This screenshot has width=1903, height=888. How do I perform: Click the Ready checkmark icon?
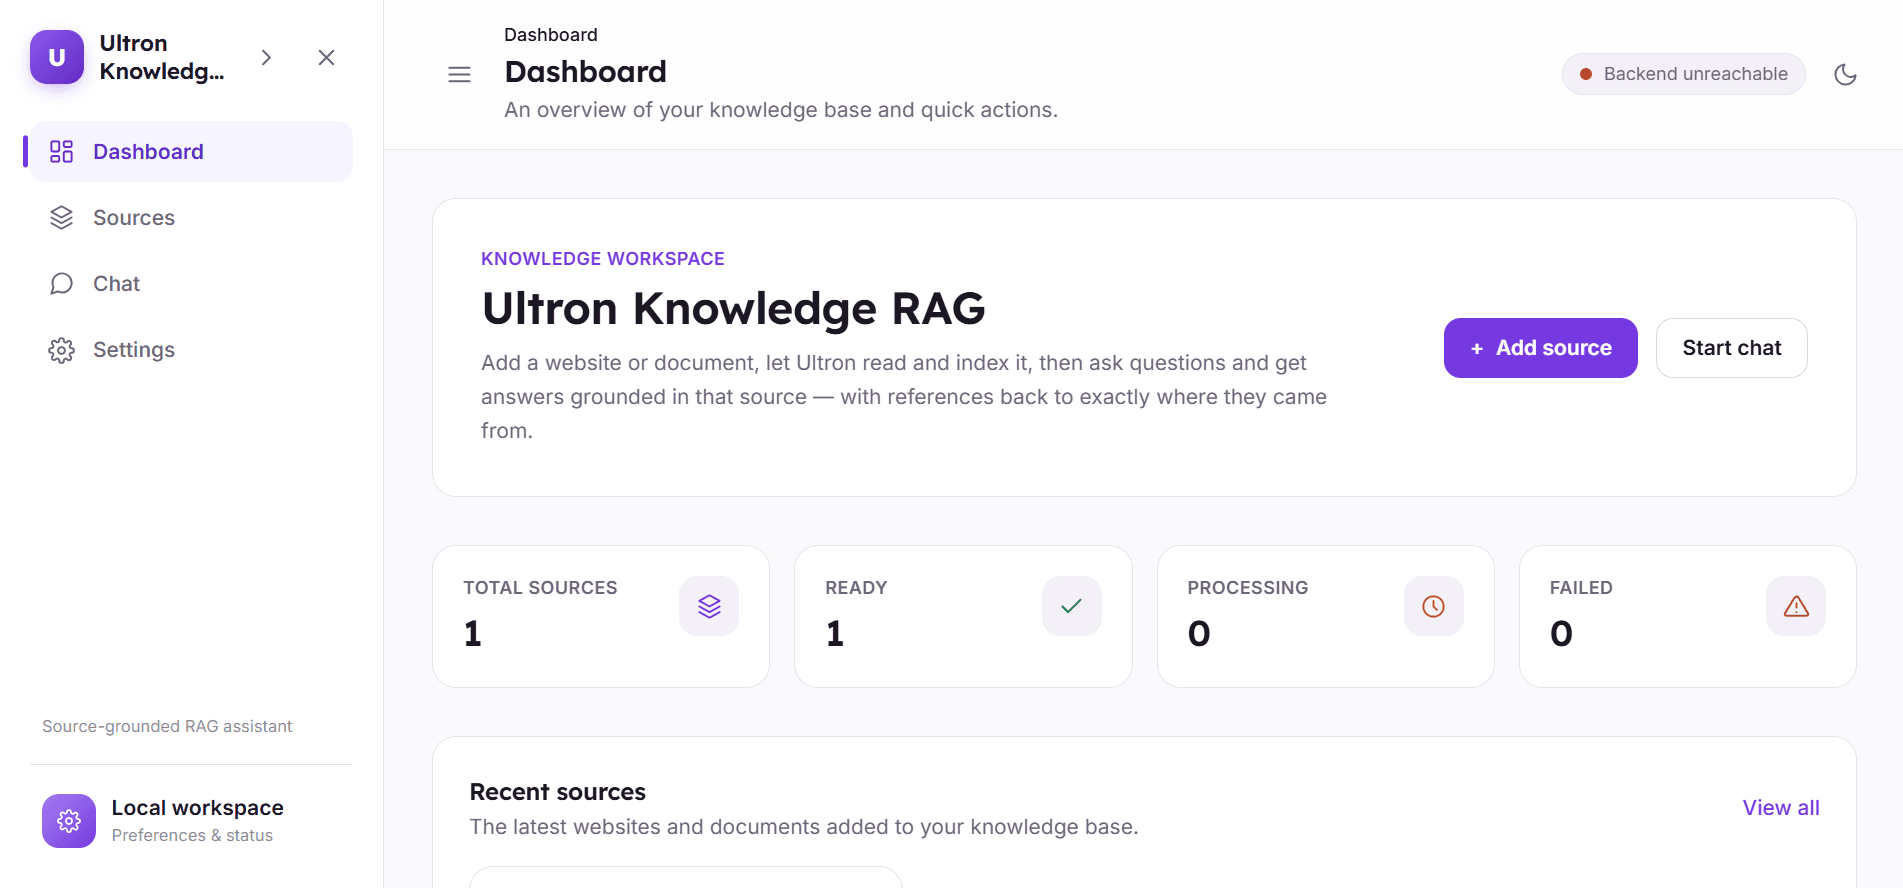point(1072,606)
